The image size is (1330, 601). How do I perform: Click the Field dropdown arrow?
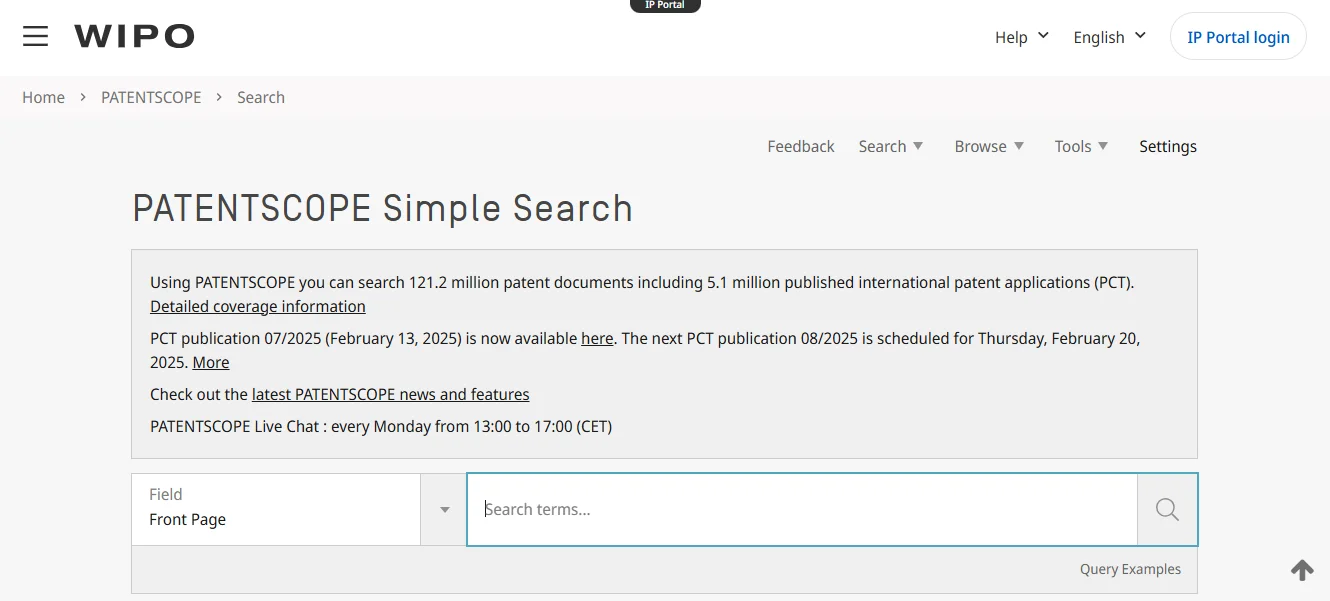(444, 510)
